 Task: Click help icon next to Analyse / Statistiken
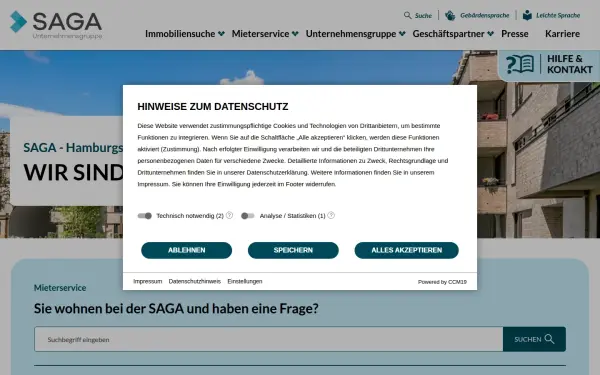[x=331, y=215]
